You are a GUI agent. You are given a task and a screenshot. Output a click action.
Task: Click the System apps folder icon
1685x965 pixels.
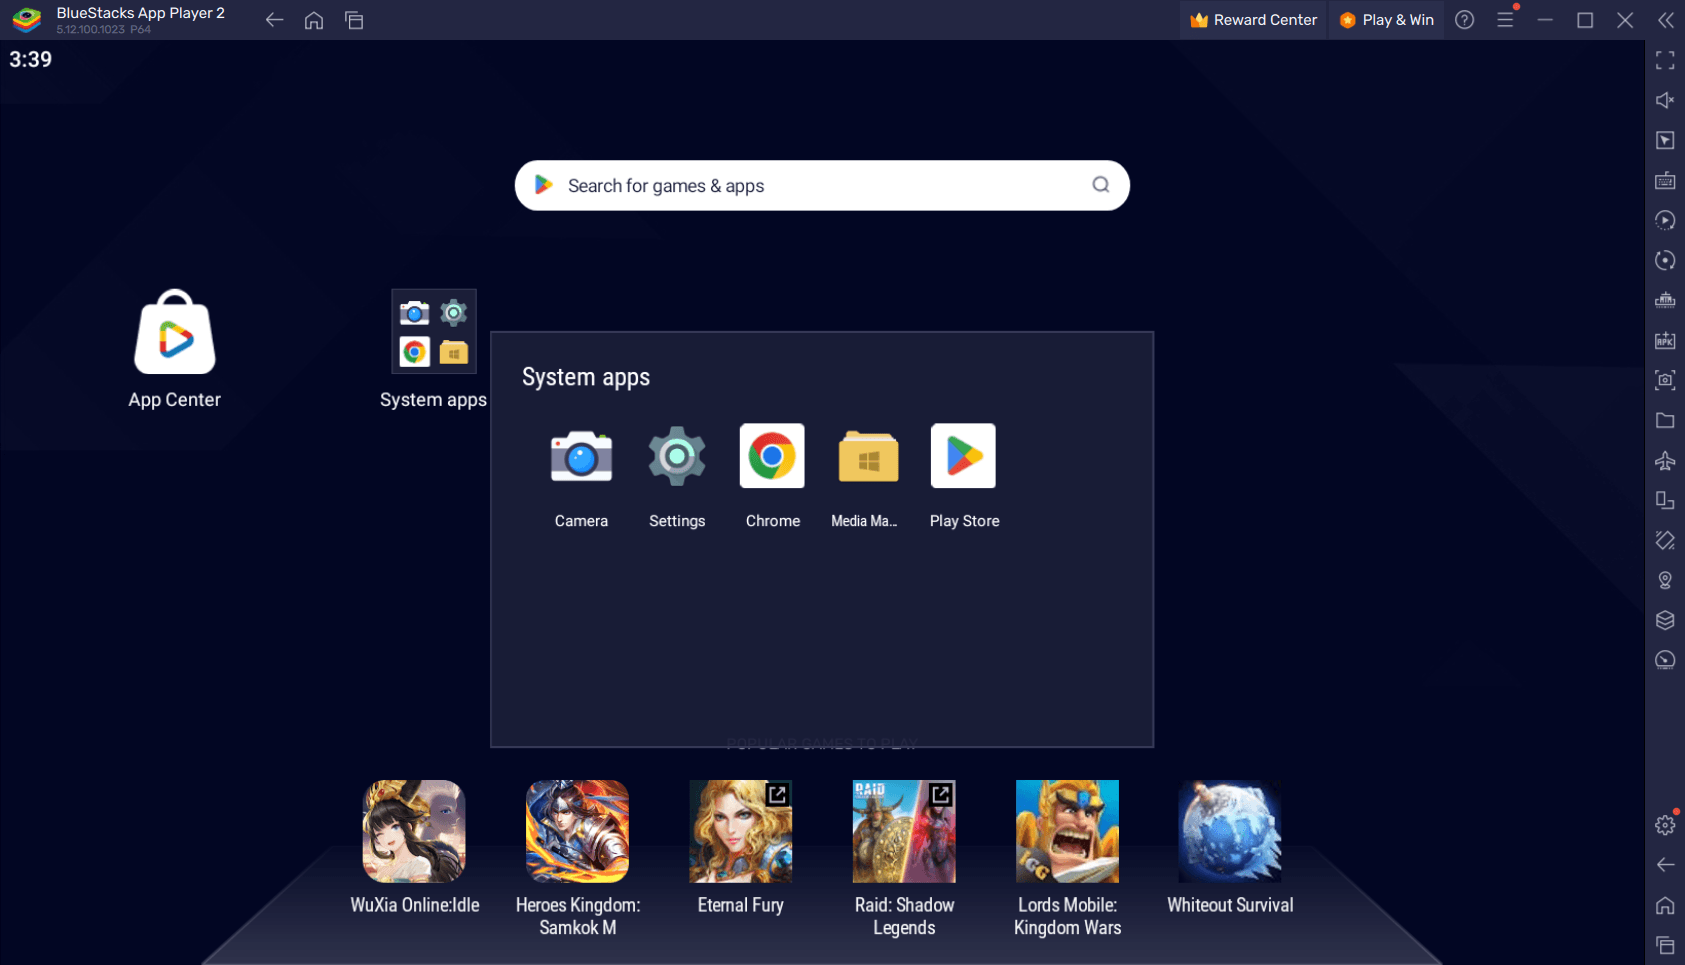(434, 331)
